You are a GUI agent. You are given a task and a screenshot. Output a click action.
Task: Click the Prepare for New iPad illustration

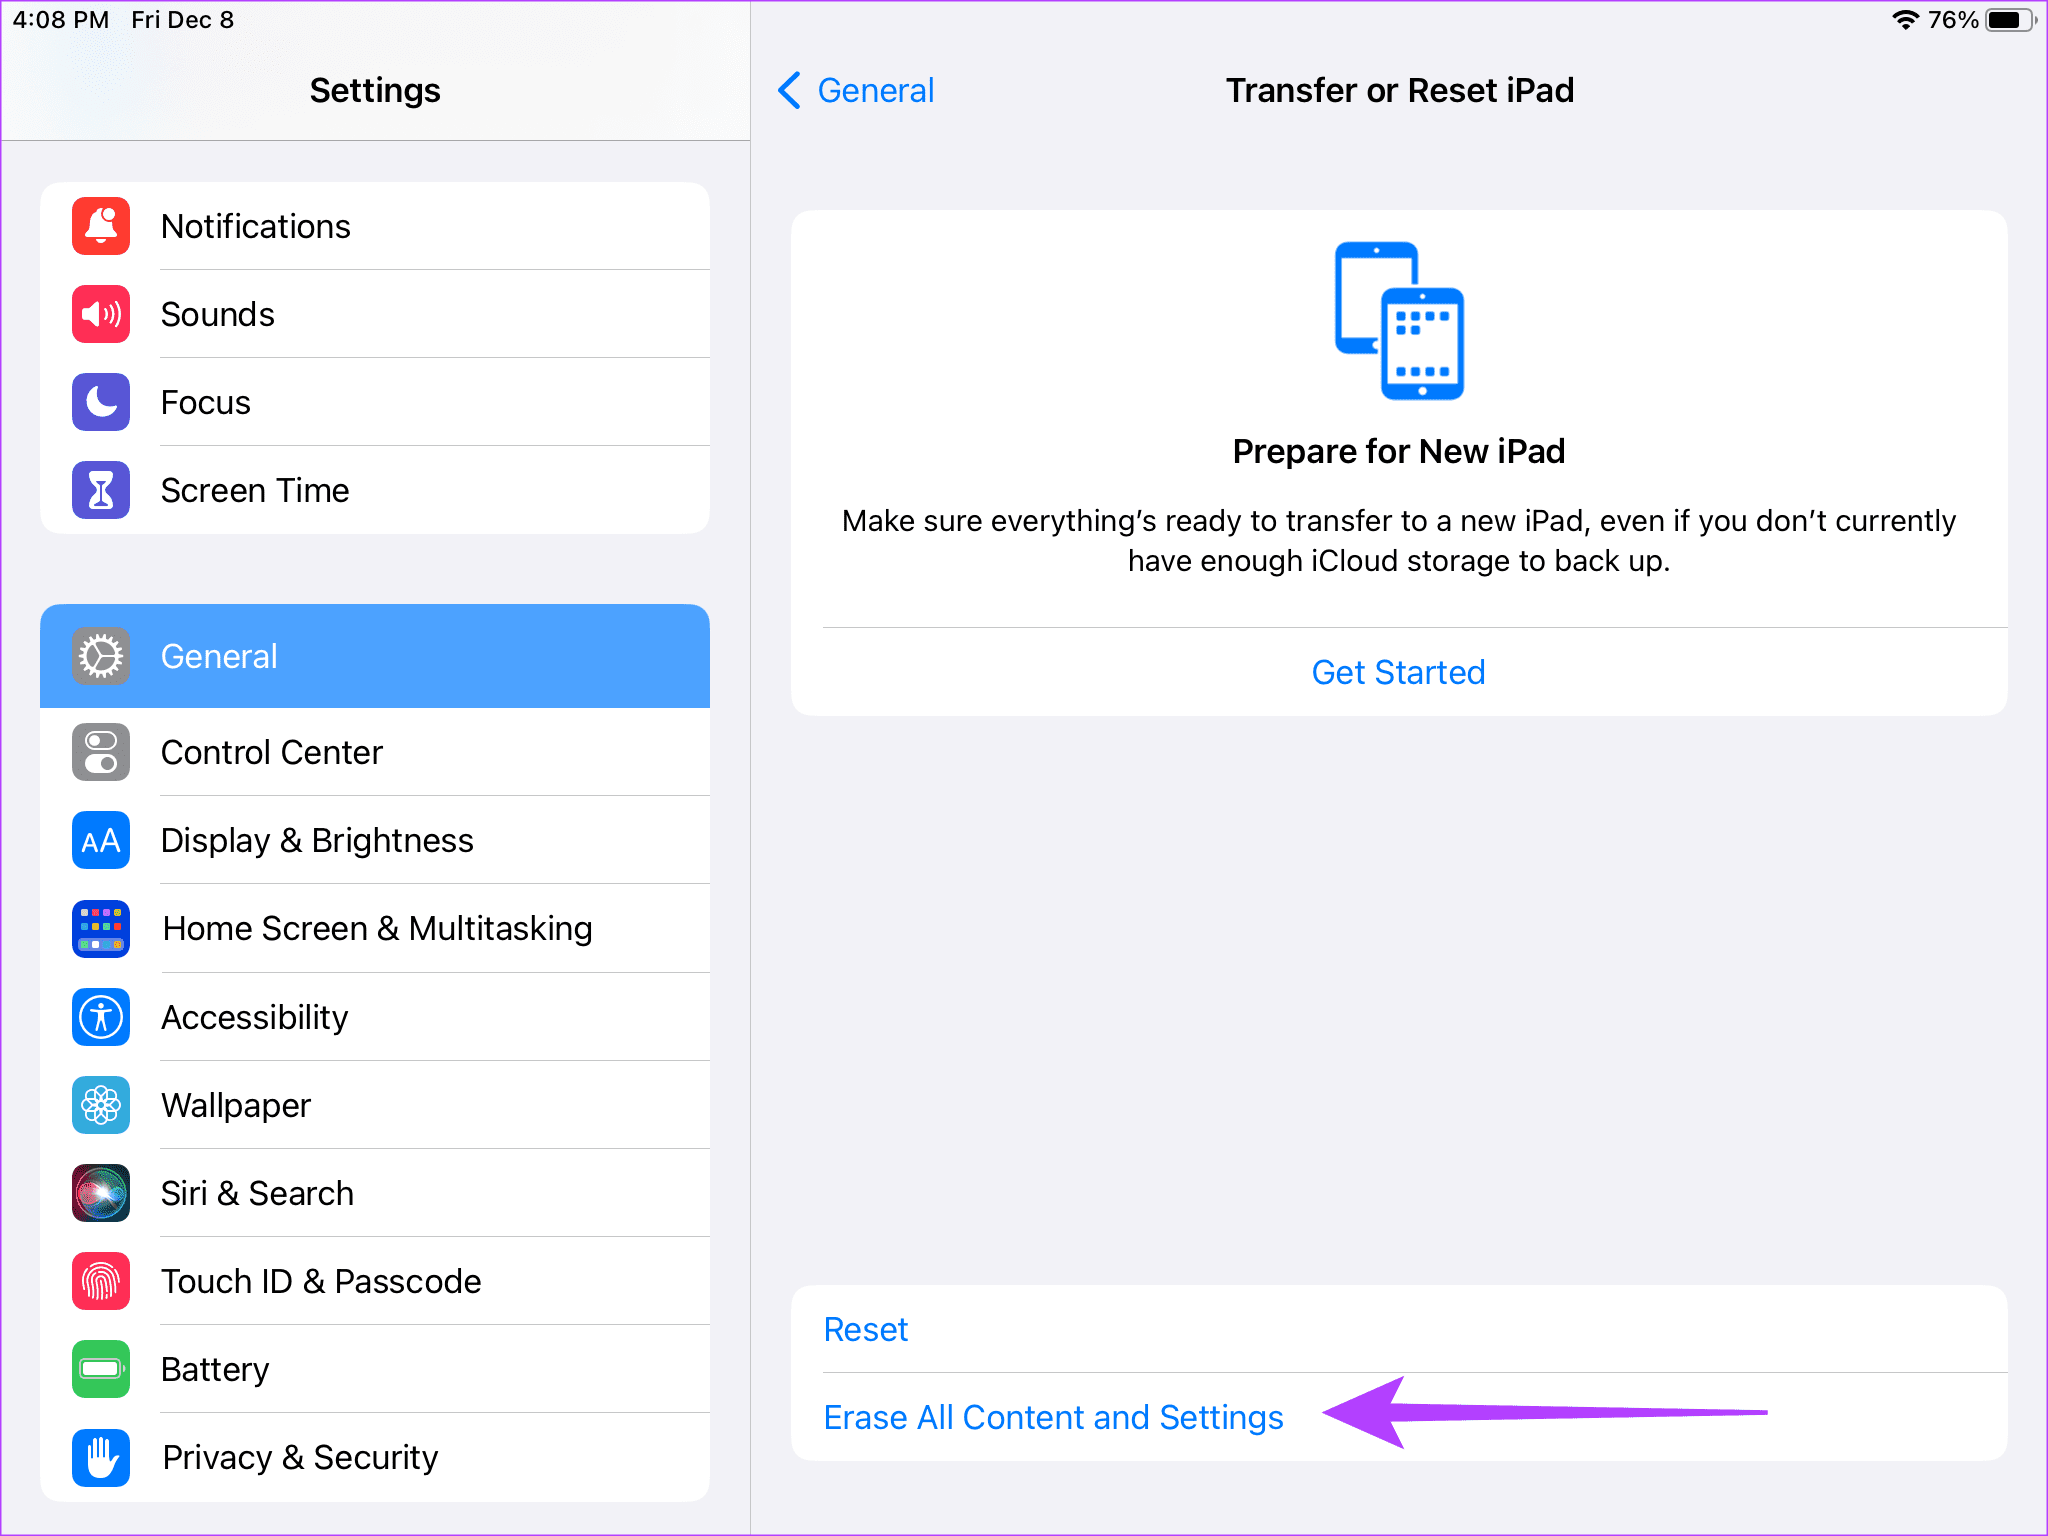(1399, 321)
